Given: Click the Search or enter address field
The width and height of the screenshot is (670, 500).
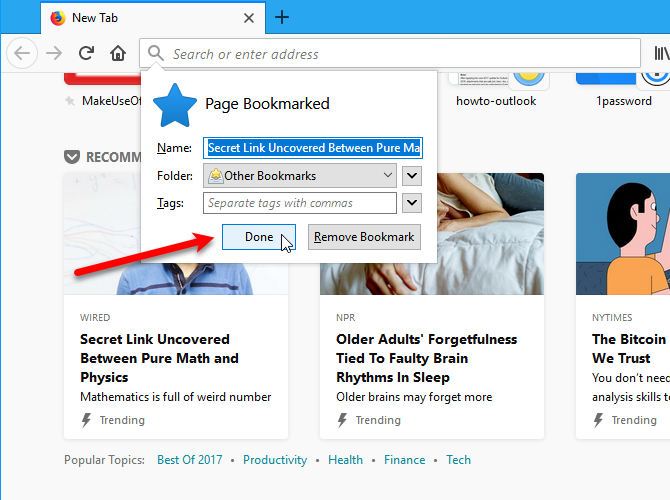Looking at the screenshot, I should tap(390, 53).
